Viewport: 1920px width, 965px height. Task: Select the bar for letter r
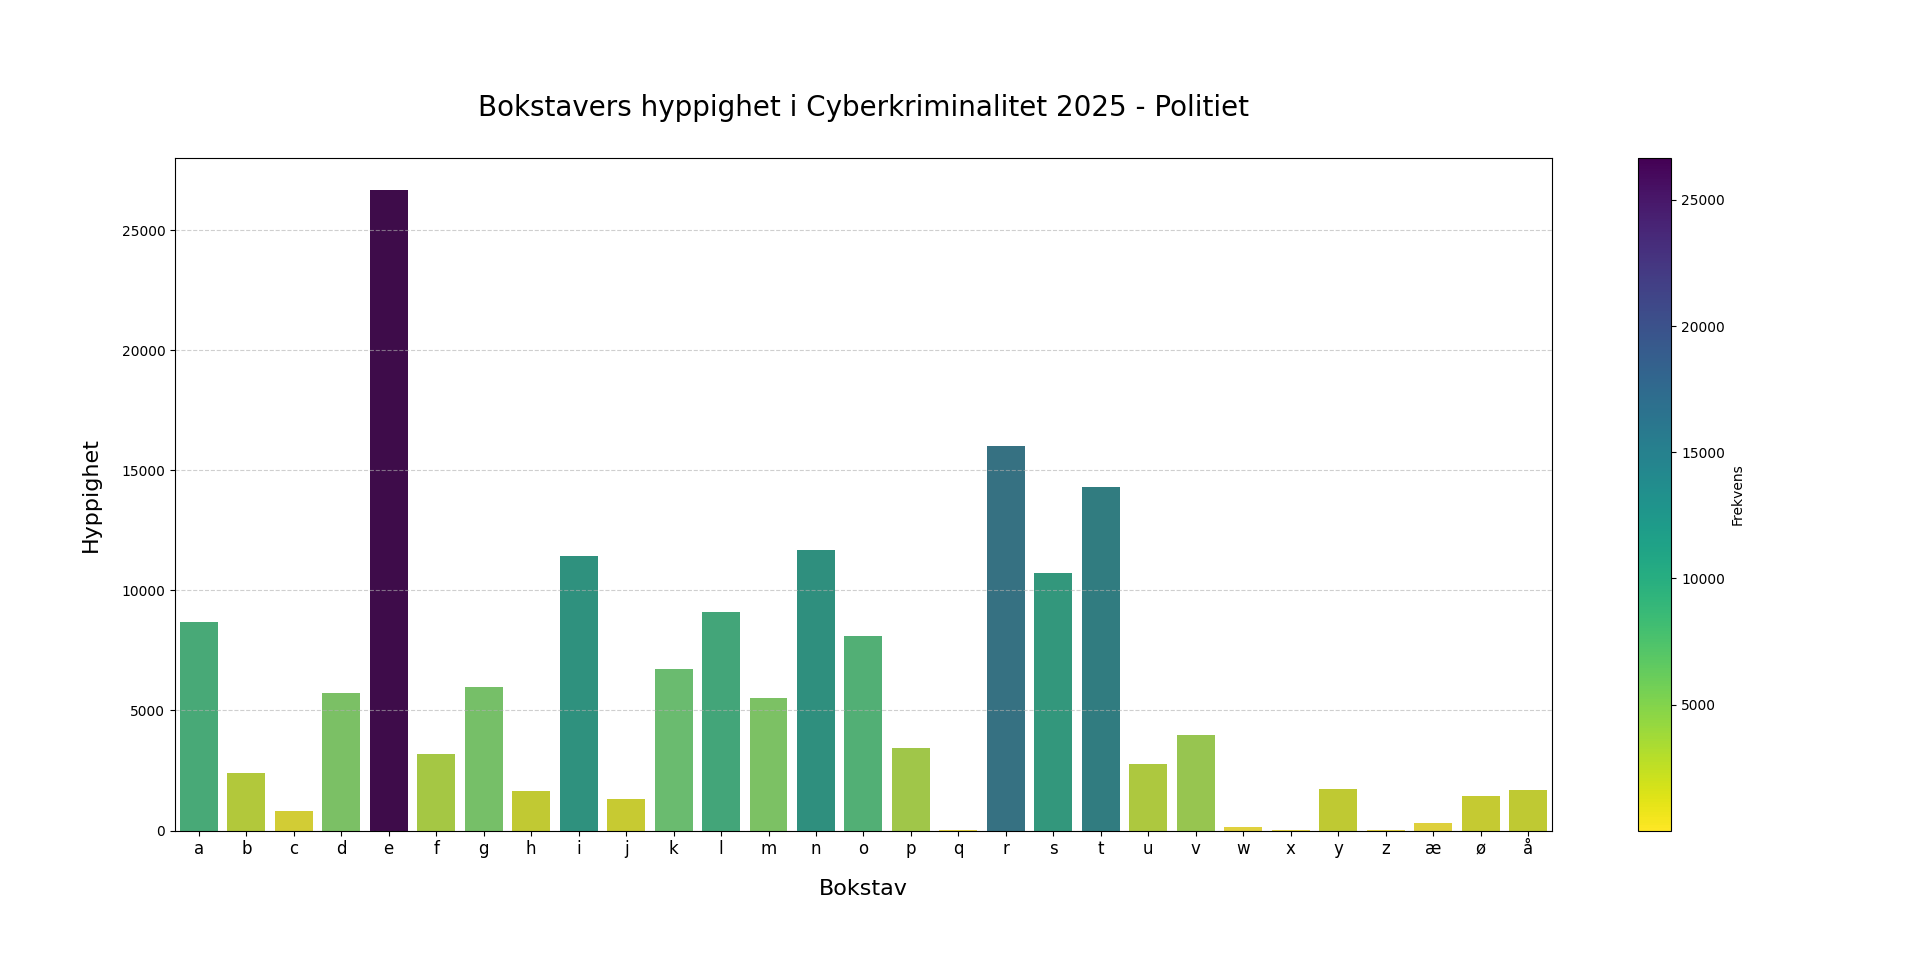tap(1005, 638)
